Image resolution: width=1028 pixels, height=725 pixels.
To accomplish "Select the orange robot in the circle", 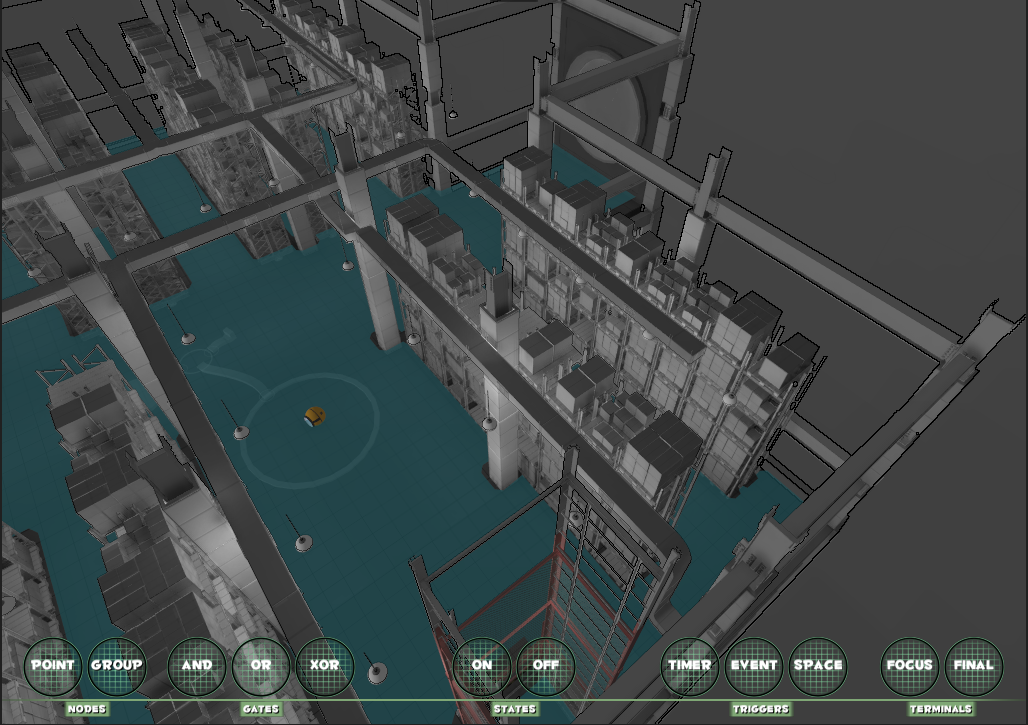I will (314, 417).
